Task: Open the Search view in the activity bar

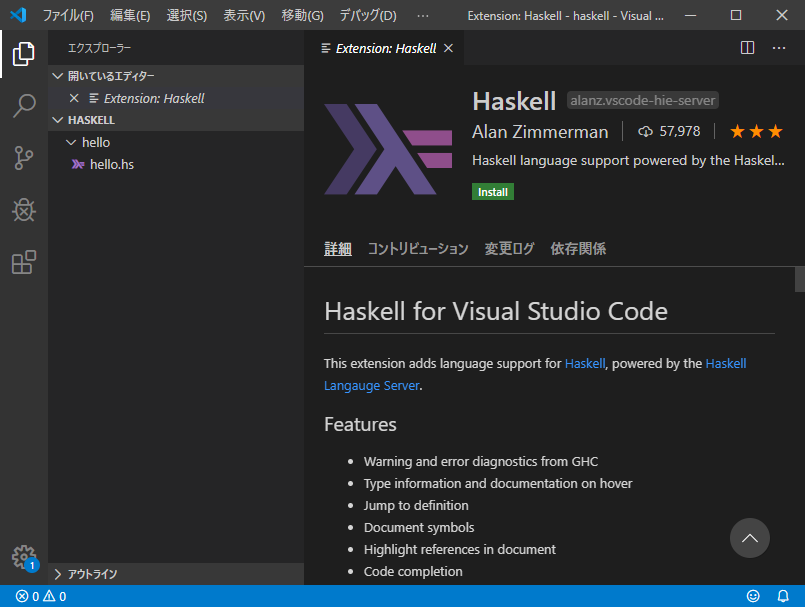Action: pyautogui.click(x=24, y=106)
